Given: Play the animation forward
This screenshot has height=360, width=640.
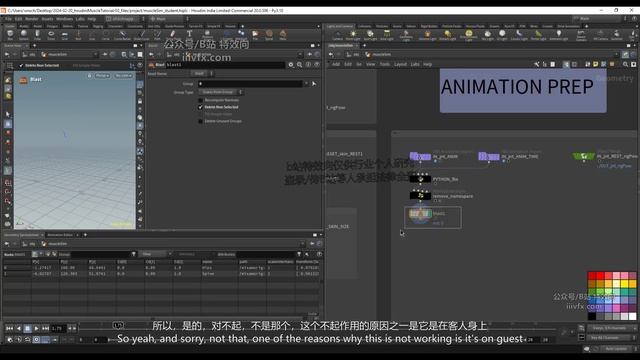Looking at the screenshot, I should point(36,328).
